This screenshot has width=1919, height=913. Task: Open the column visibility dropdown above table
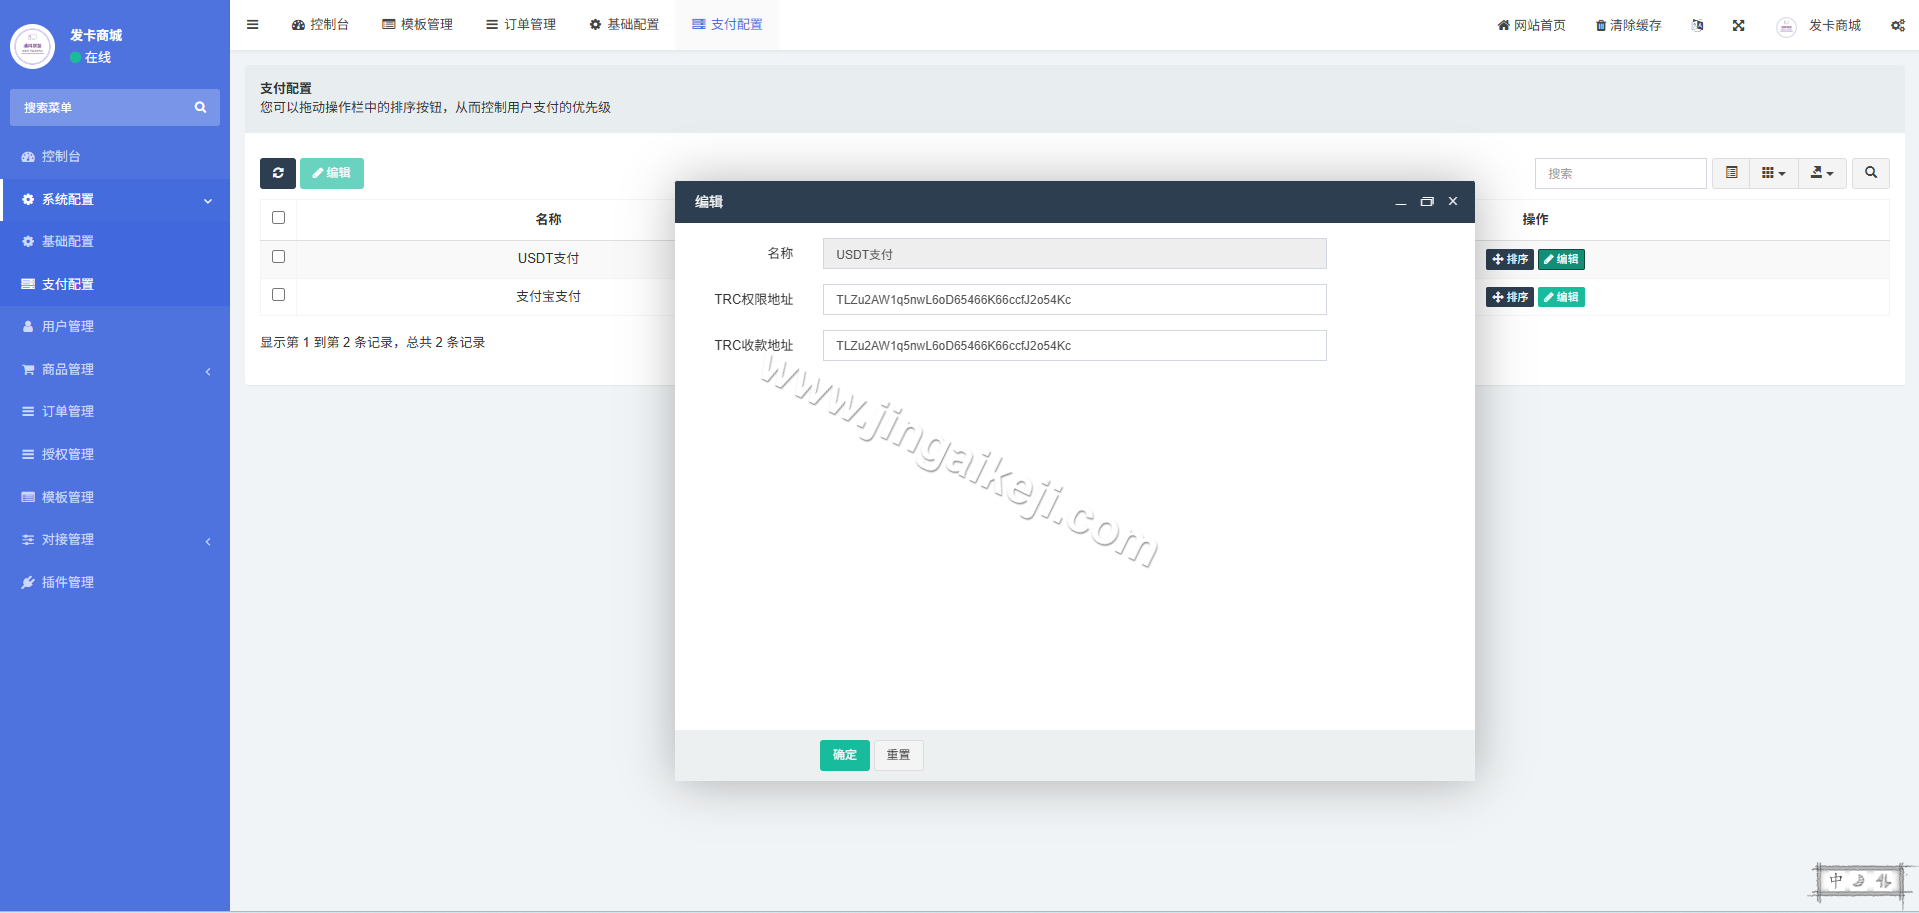[x=1773, y=173]
